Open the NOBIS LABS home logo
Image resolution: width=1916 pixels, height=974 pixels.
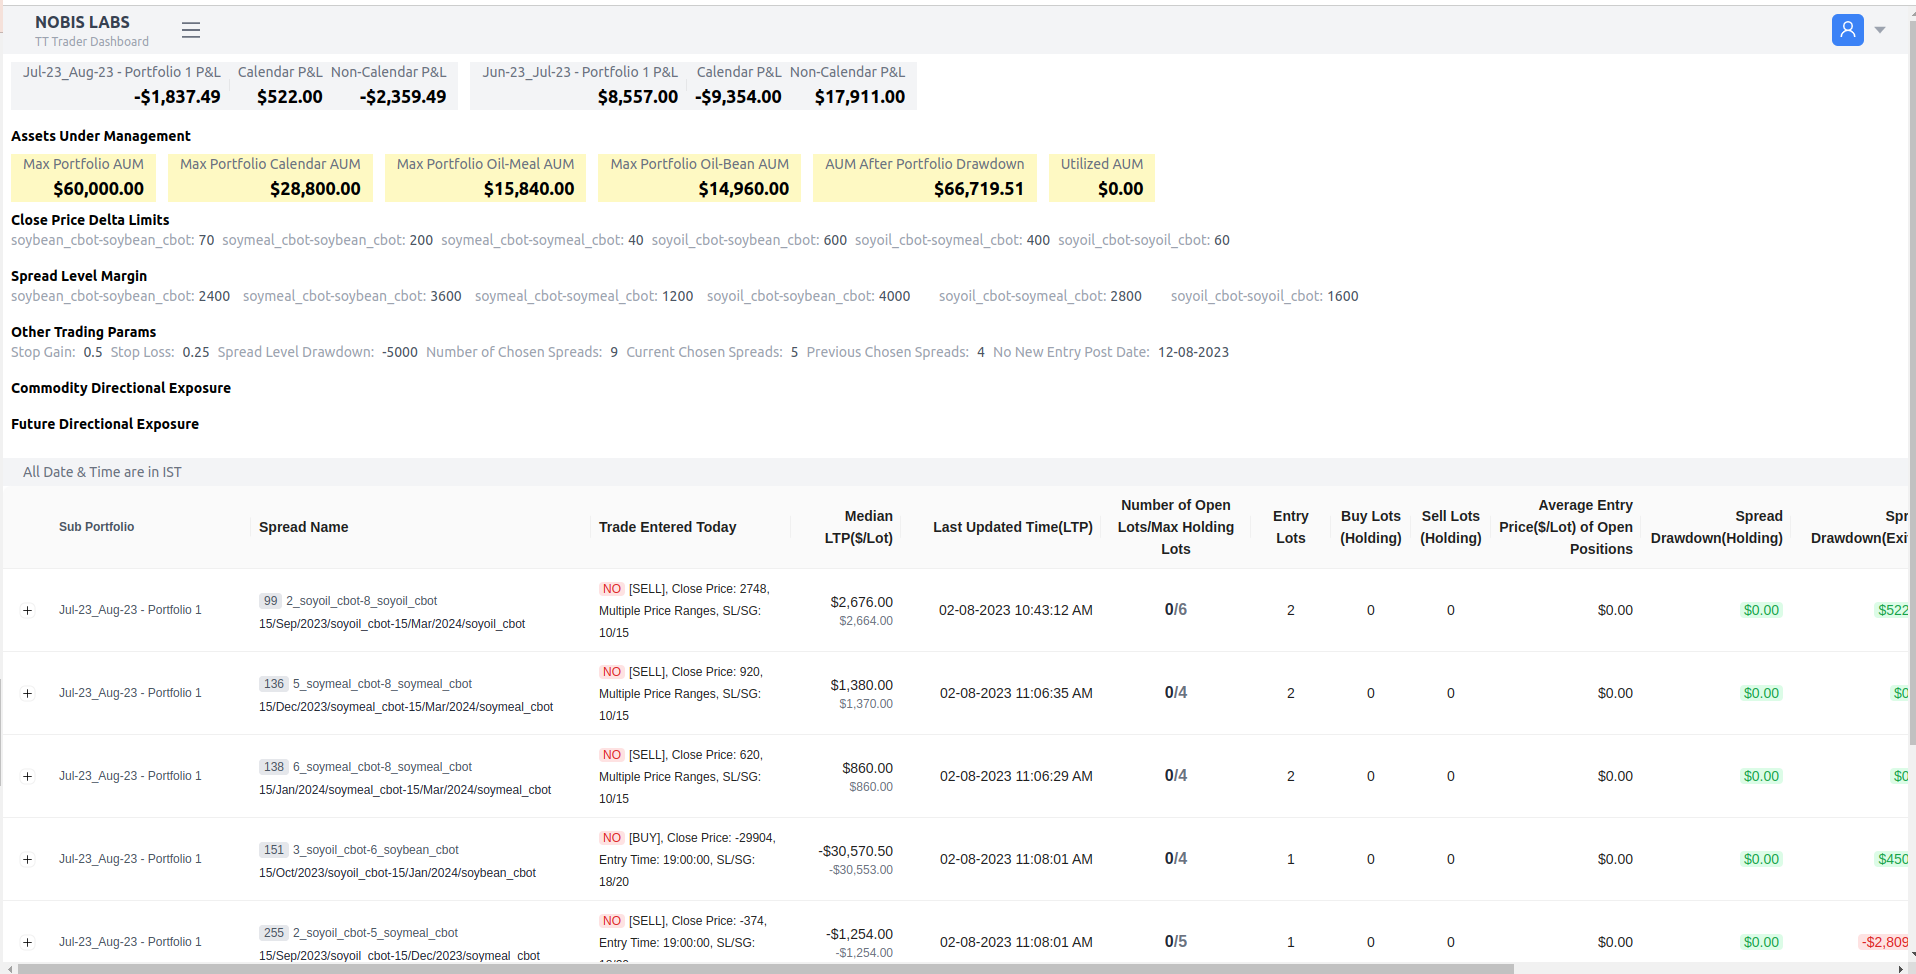(x=82, y=22)
